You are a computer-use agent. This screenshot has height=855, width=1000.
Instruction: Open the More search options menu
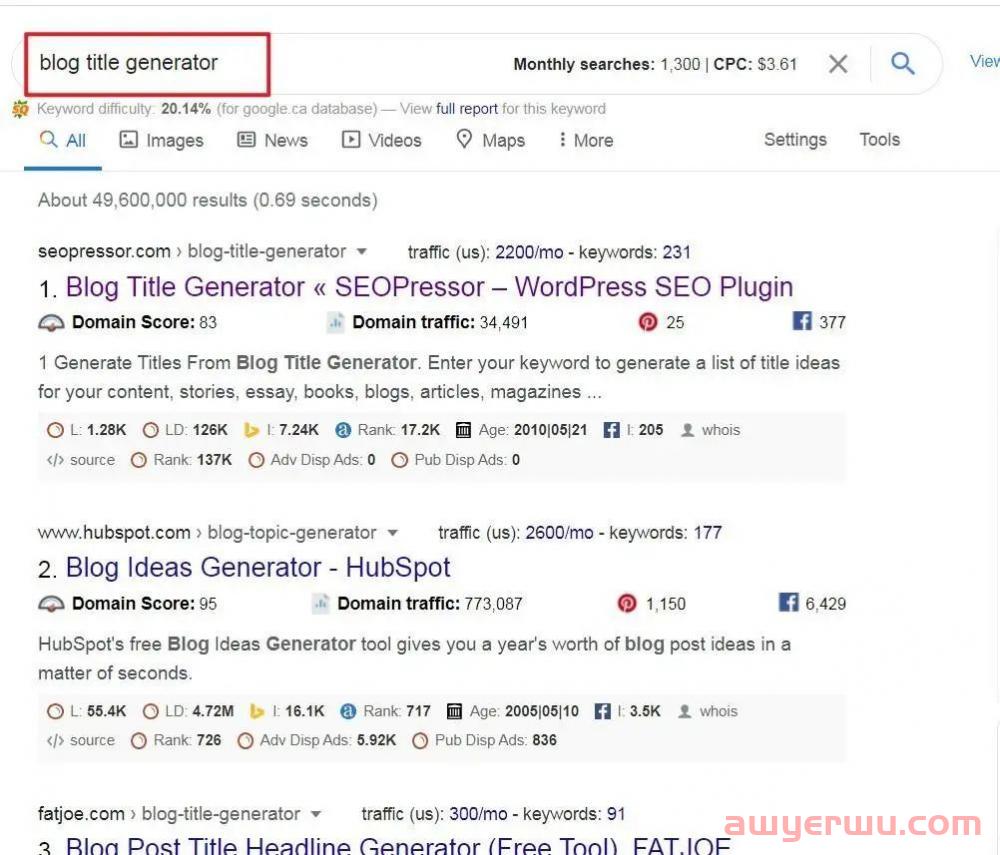[x=586, y=140]
